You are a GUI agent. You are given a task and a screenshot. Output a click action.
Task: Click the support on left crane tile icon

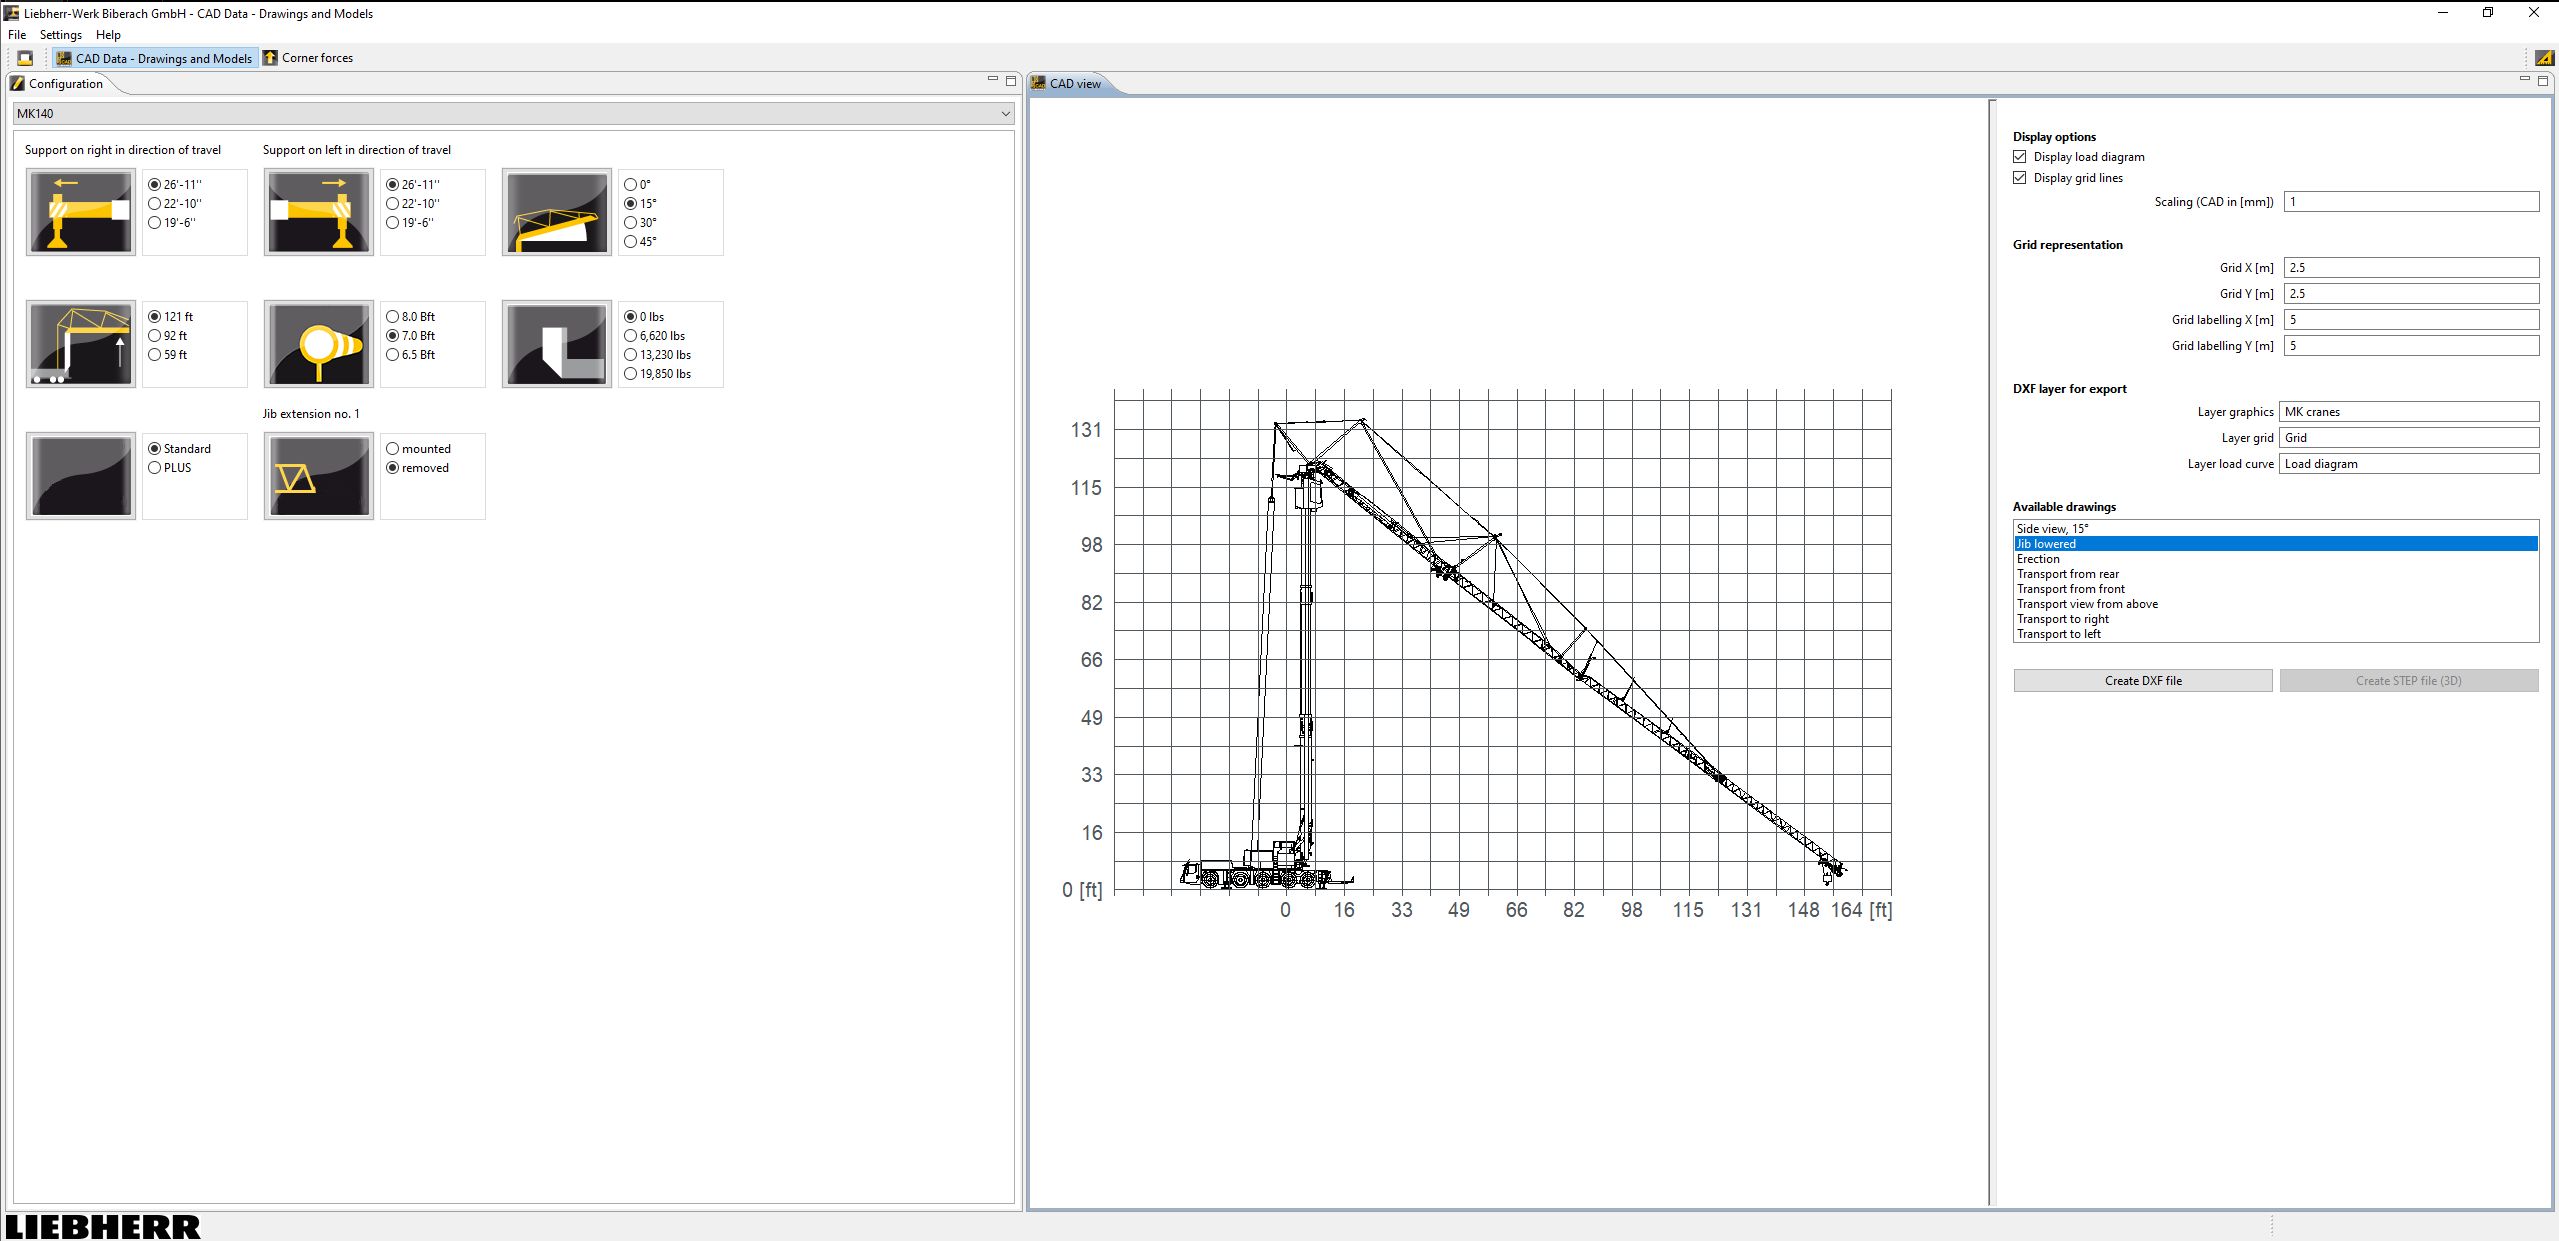point(317,211)
